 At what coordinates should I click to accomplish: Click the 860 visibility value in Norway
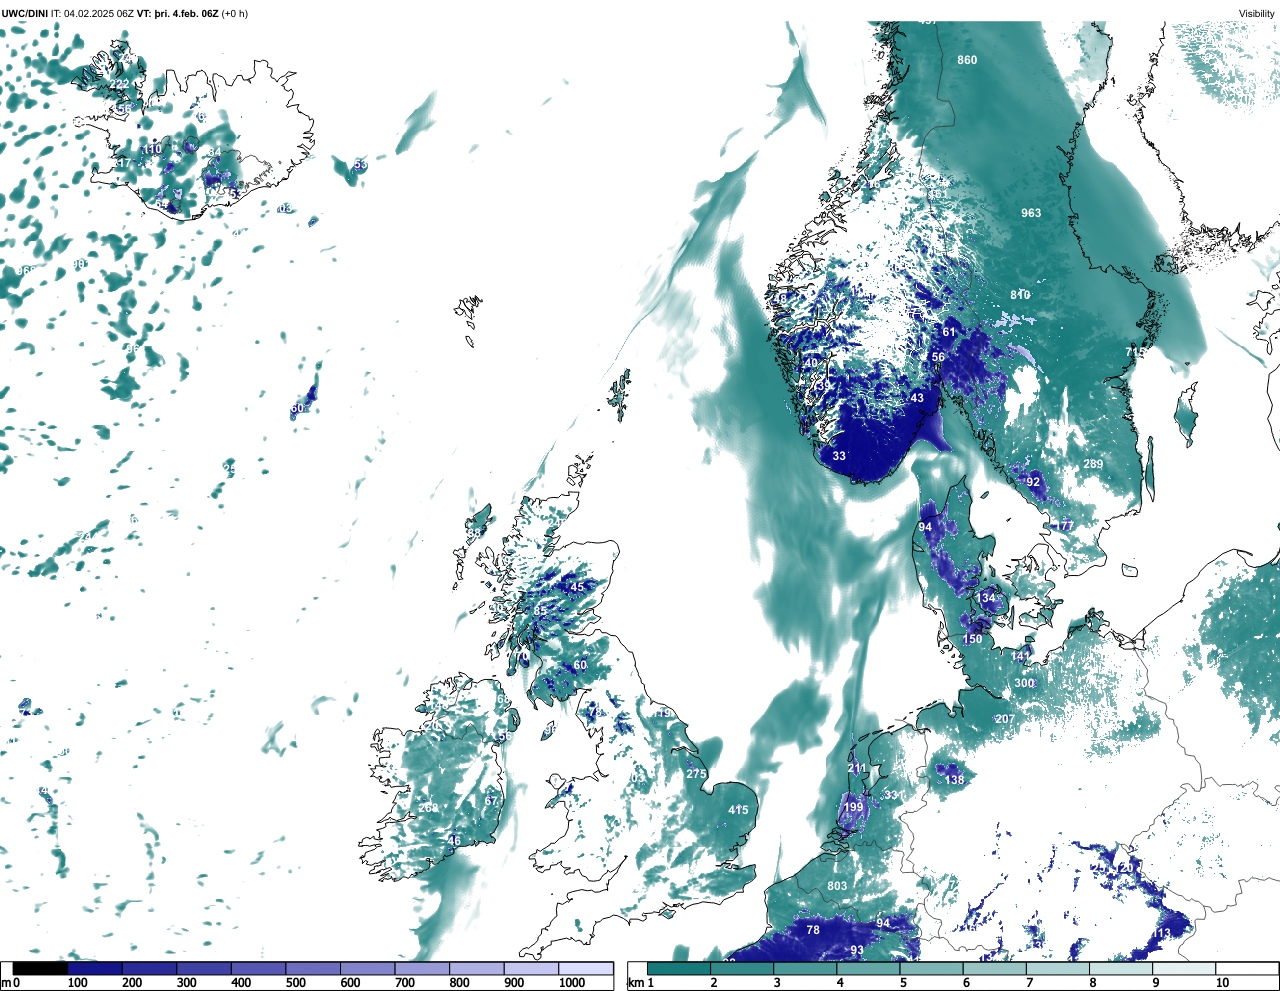pos(967,60)
